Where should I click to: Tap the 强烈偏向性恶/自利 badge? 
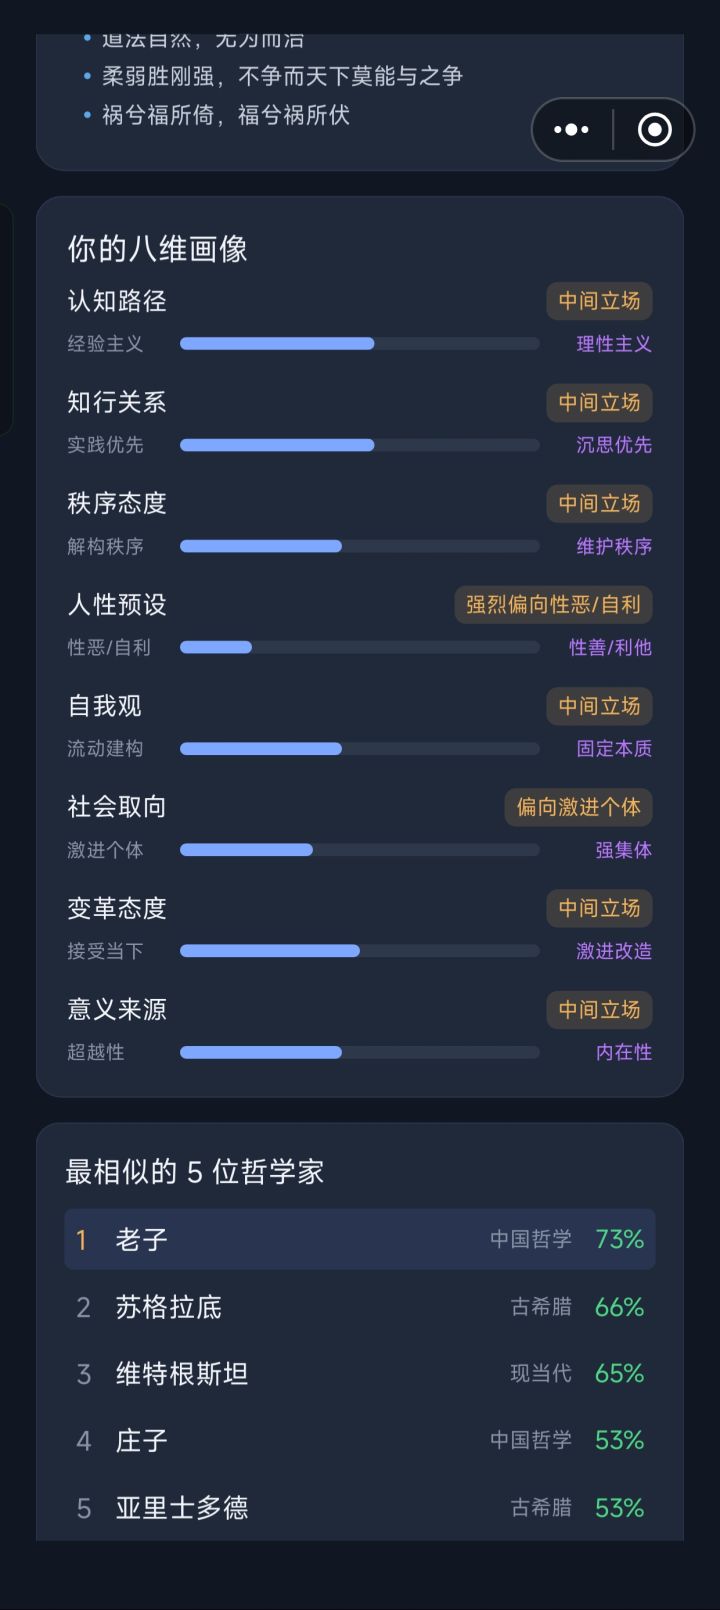coord(553,604)
